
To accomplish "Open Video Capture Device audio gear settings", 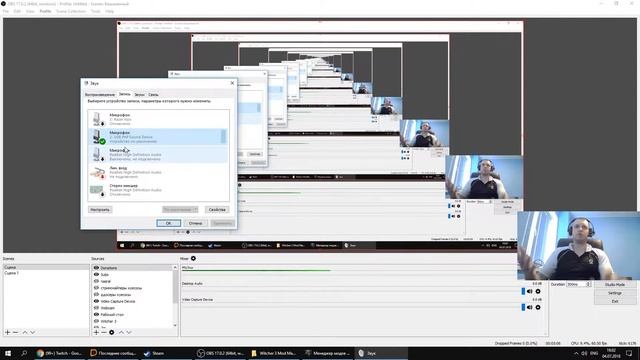I will click(538, 307).
